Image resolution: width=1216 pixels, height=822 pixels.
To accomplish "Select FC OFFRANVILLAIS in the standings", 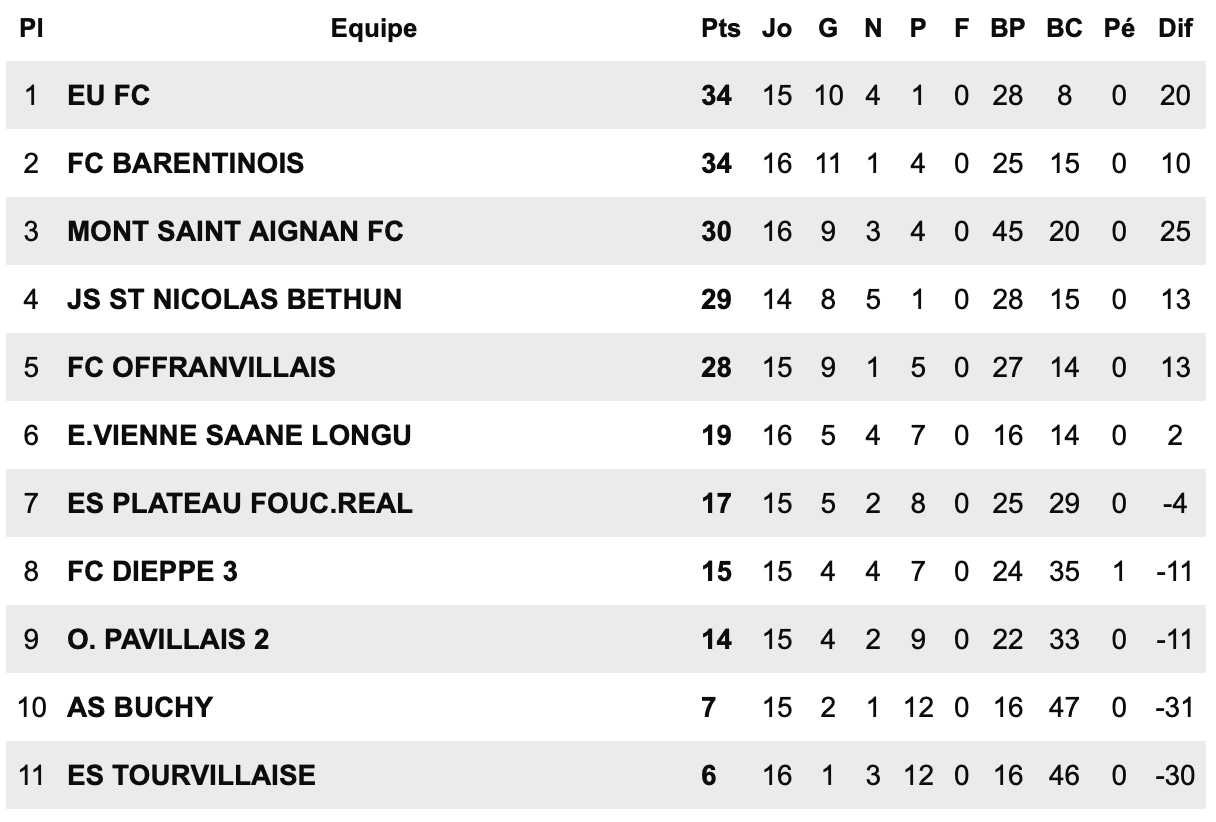I will click(x=201, y=367).
